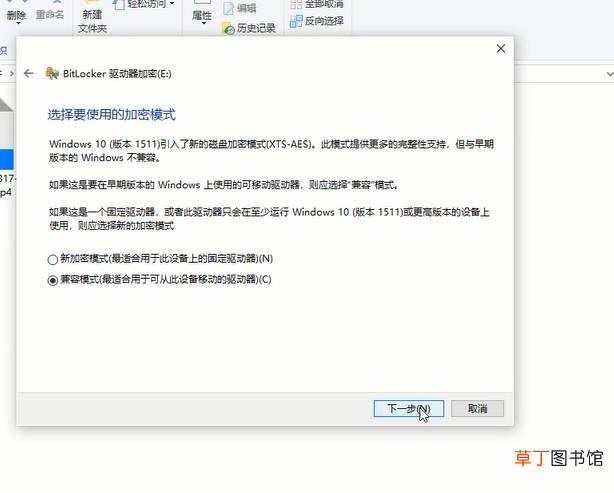This screenshot has width=614, height=493.
Task: Close the BitLocker dialog with the X
Action: pyautogui.click(x=500, y=49)
